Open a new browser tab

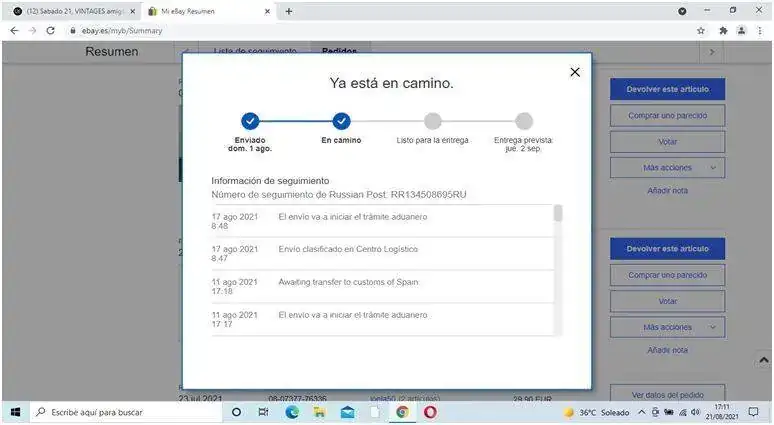tap(289, 11)
